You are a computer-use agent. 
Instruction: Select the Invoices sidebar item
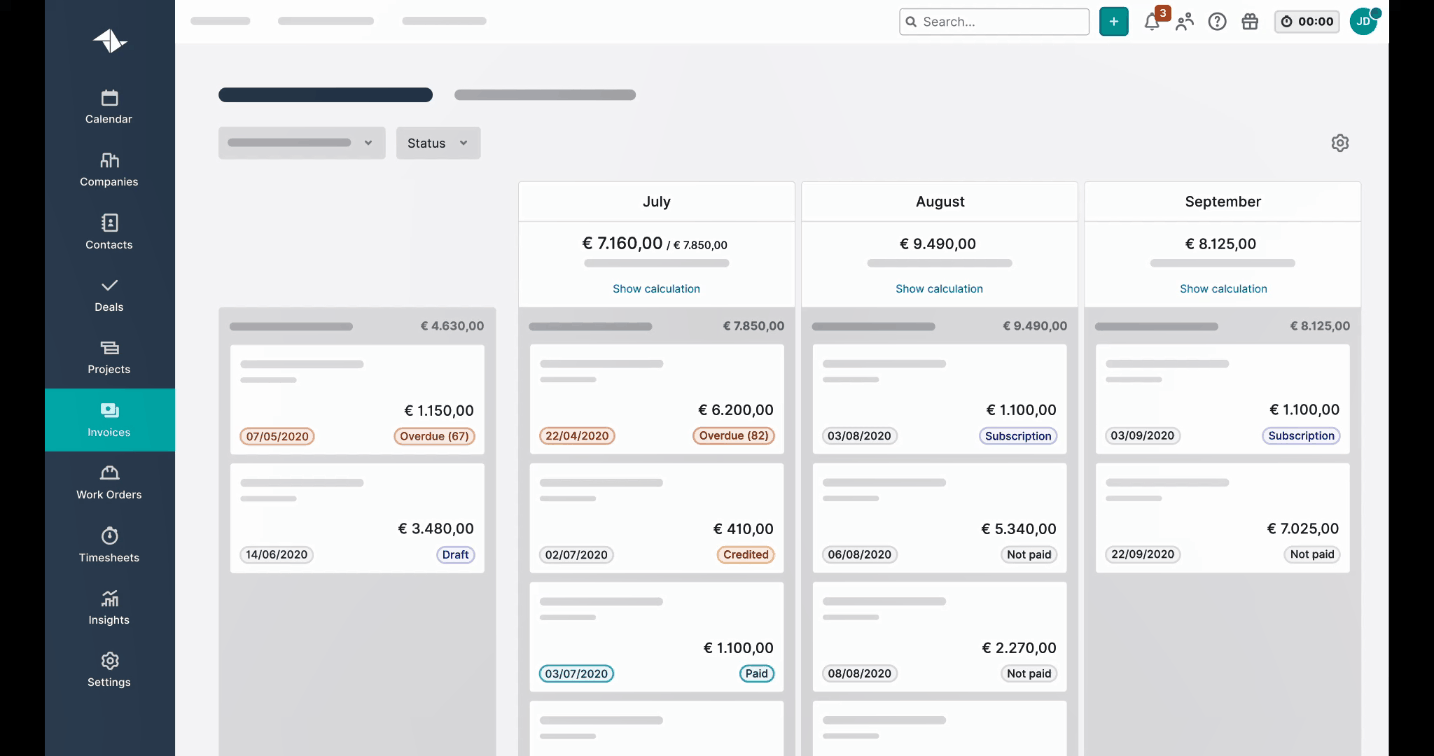pos(109,420)
